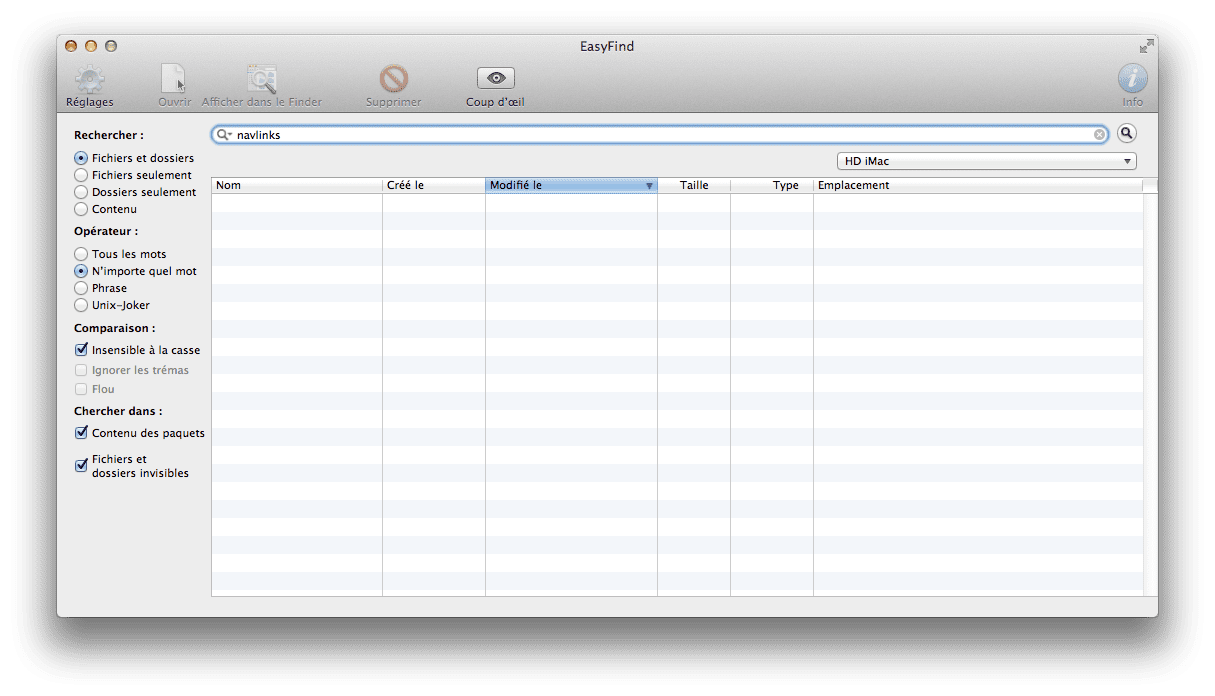
Task: Choose the Unix-Joker operator
Action: pos(81,305)
